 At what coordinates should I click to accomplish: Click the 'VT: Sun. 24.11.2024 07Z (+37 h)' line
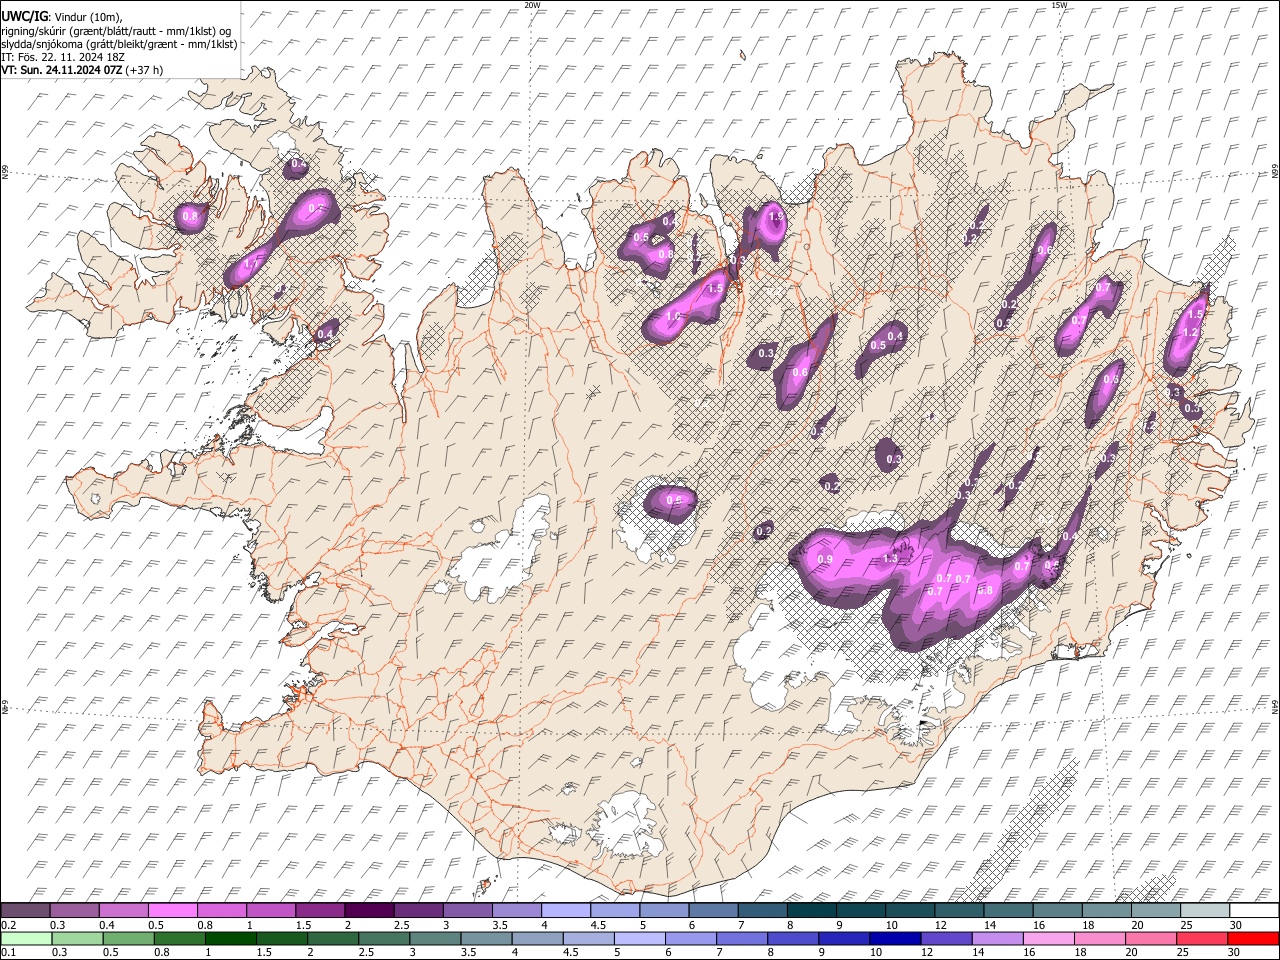pyautogui.click(x=82, y=70)
